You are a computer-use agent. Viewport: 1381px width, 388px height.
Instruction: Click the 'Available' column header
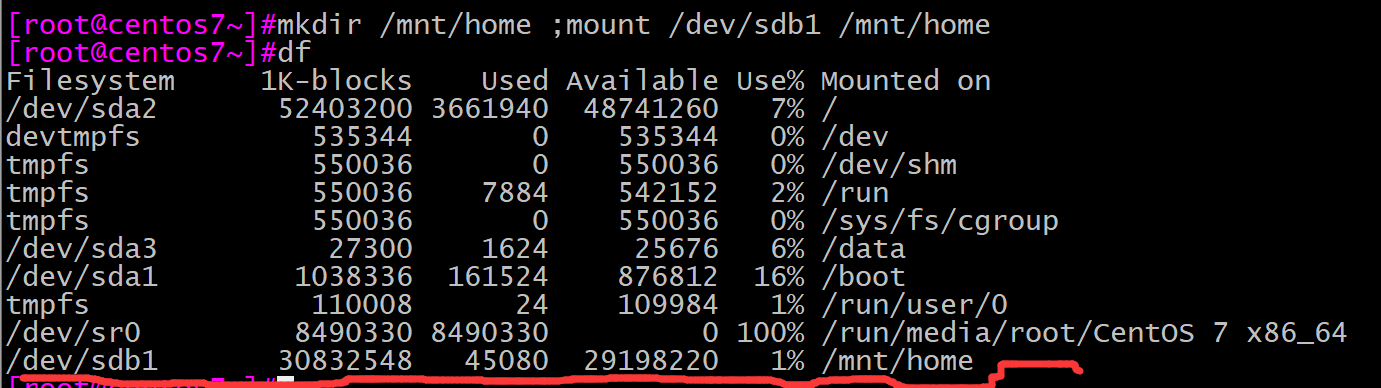coord(642,80)
